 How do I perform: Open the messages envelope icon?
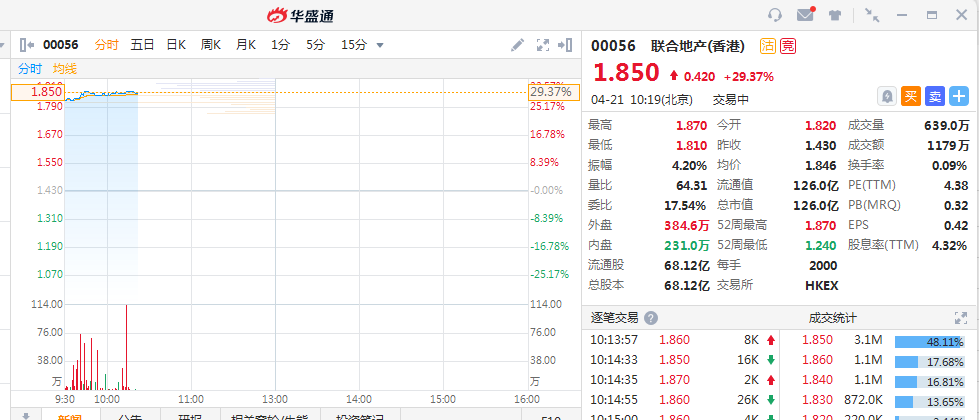pyautogui.click(x=806, y=14)
